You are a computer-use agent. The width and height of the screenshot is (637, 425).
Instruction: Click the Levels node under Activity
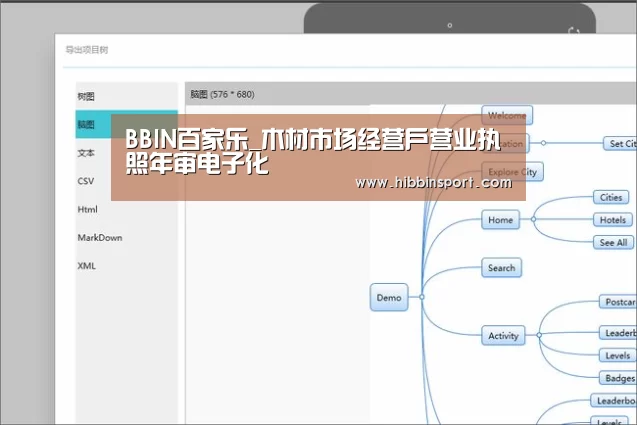(x=618, y=356)
